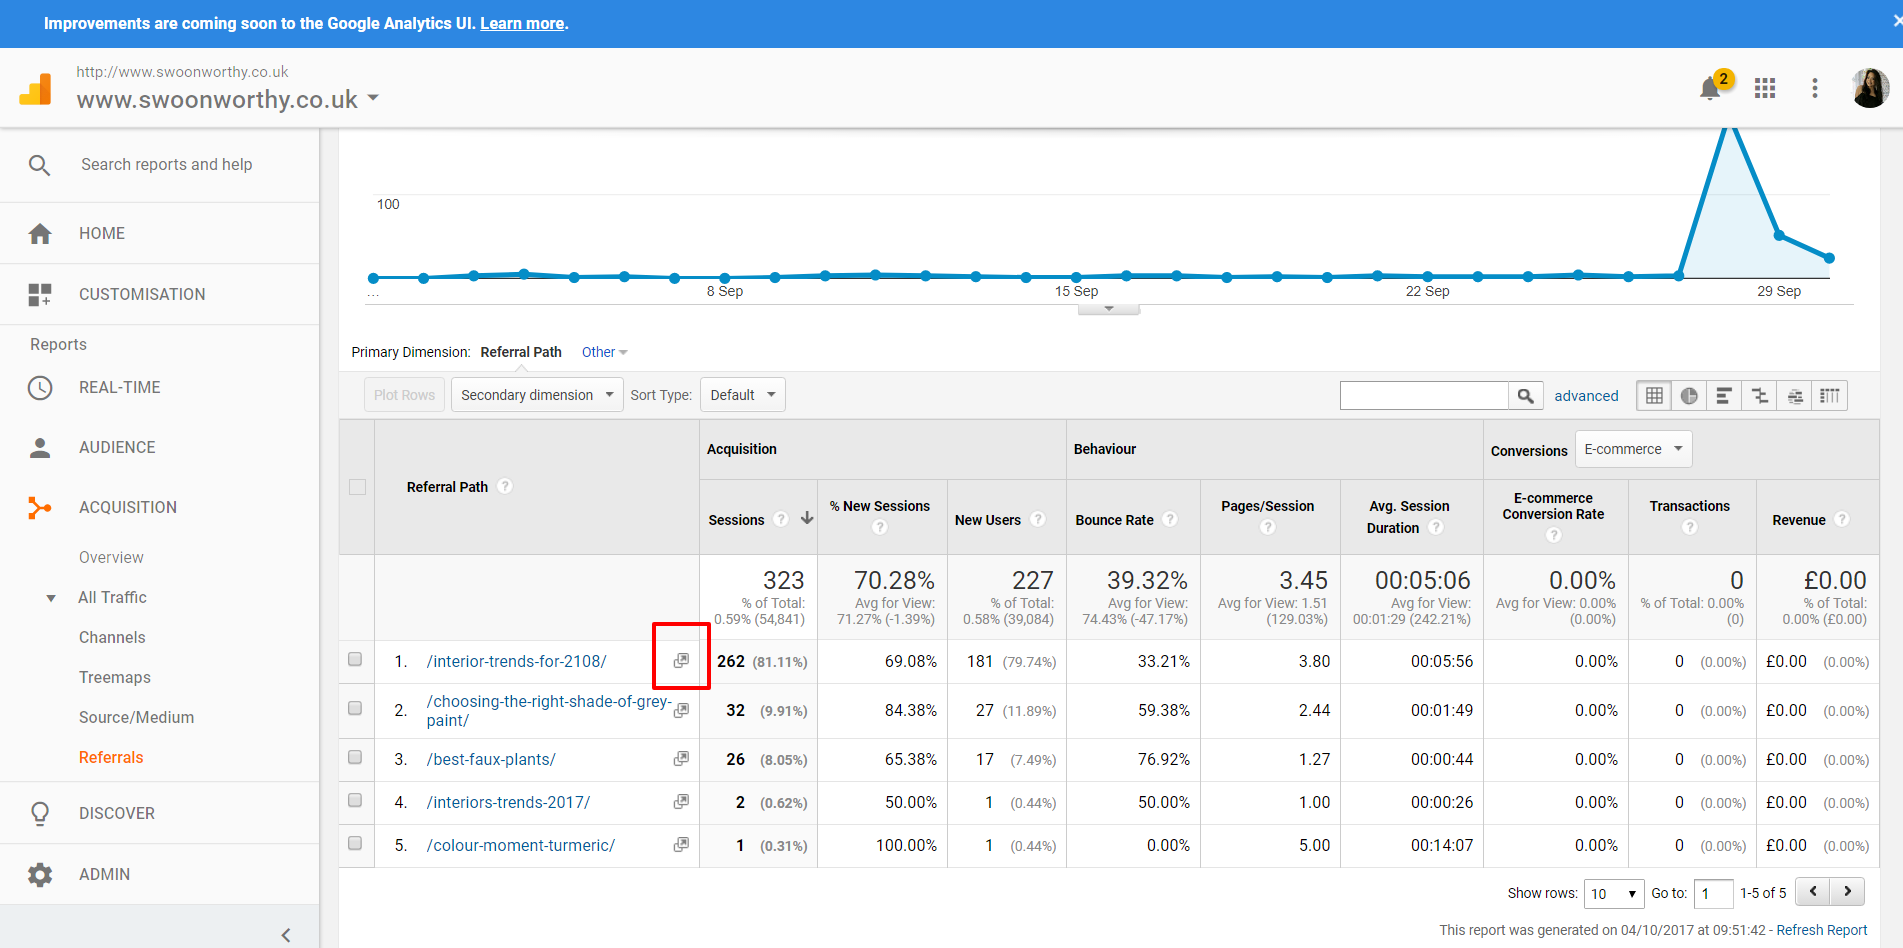The width and height of the screenshot is (1903, 948).
Task: Switch to the data table view icon
Action: [1654, 396]
